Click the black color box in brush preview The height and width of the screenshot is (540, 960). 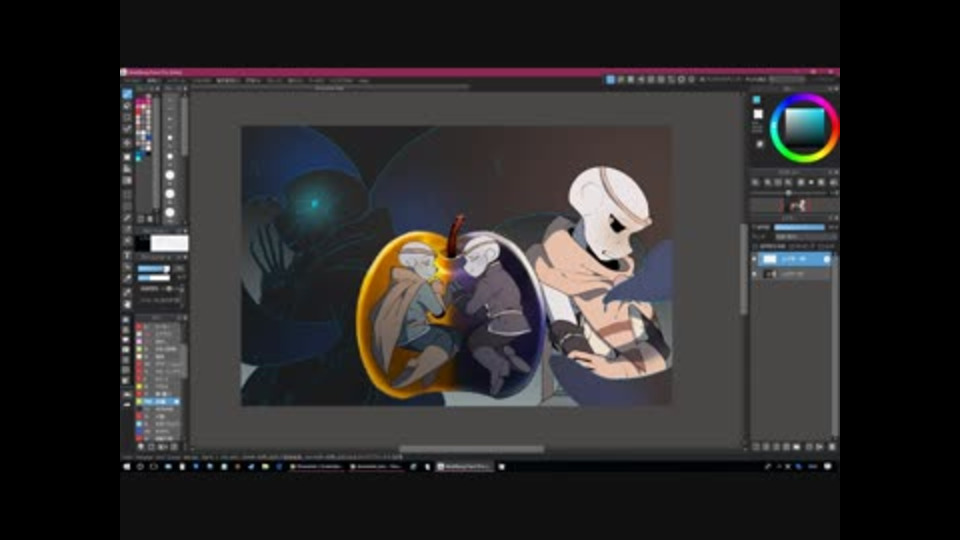point(142,243)
